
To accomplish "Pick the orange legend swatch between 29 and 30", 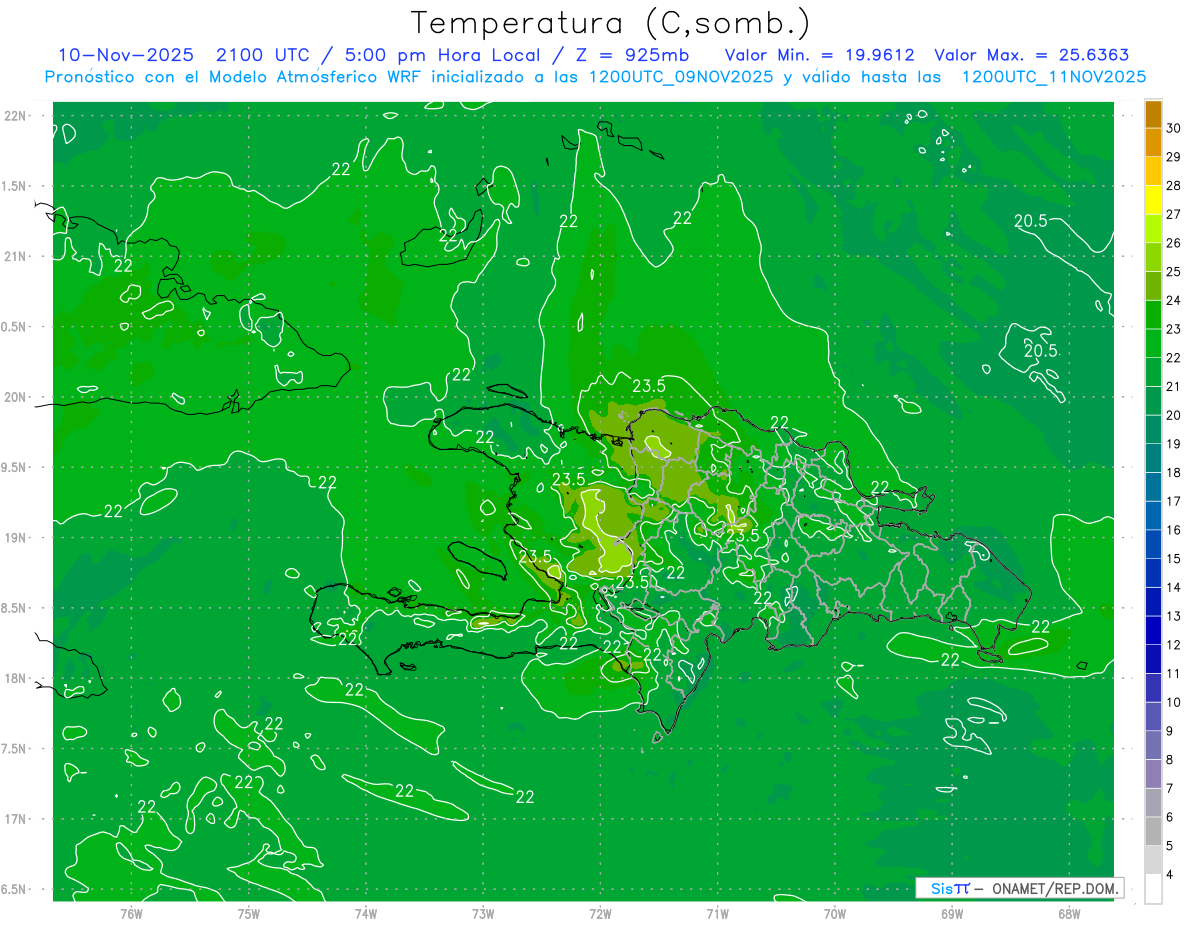I will coord(1153,143).
